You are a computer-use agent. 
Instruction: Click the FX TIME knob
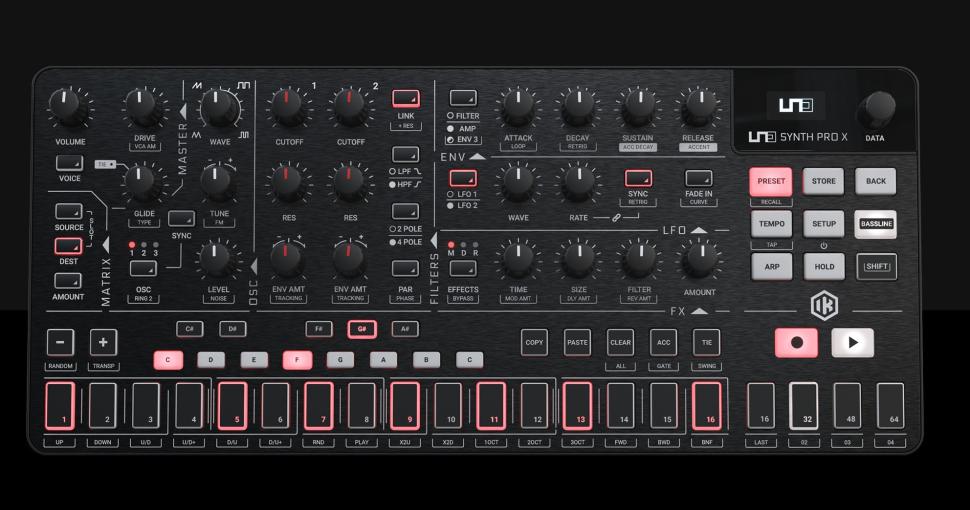518,259
